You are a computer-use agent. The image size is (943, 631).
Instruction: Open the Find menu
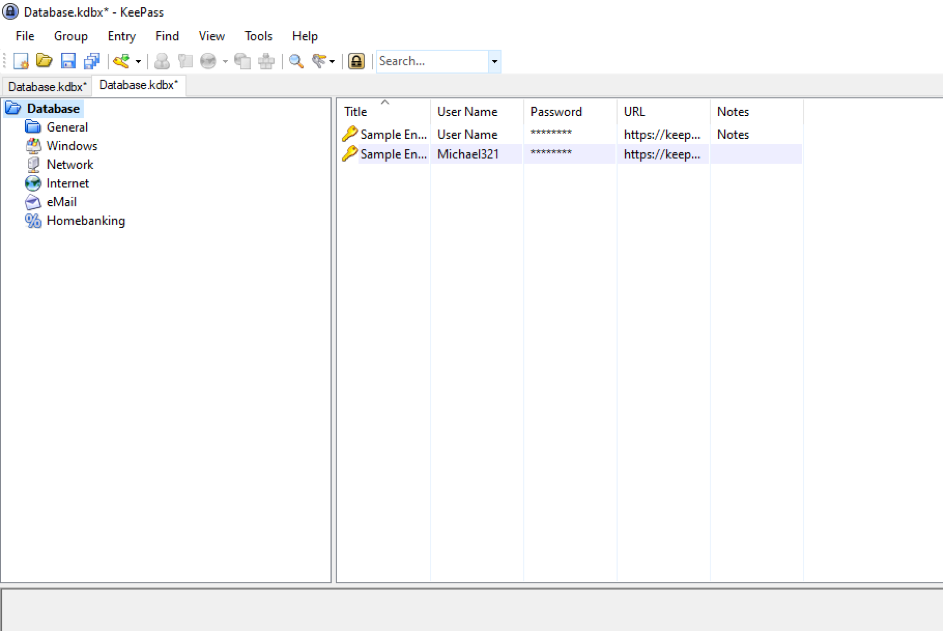pos(167,36)
